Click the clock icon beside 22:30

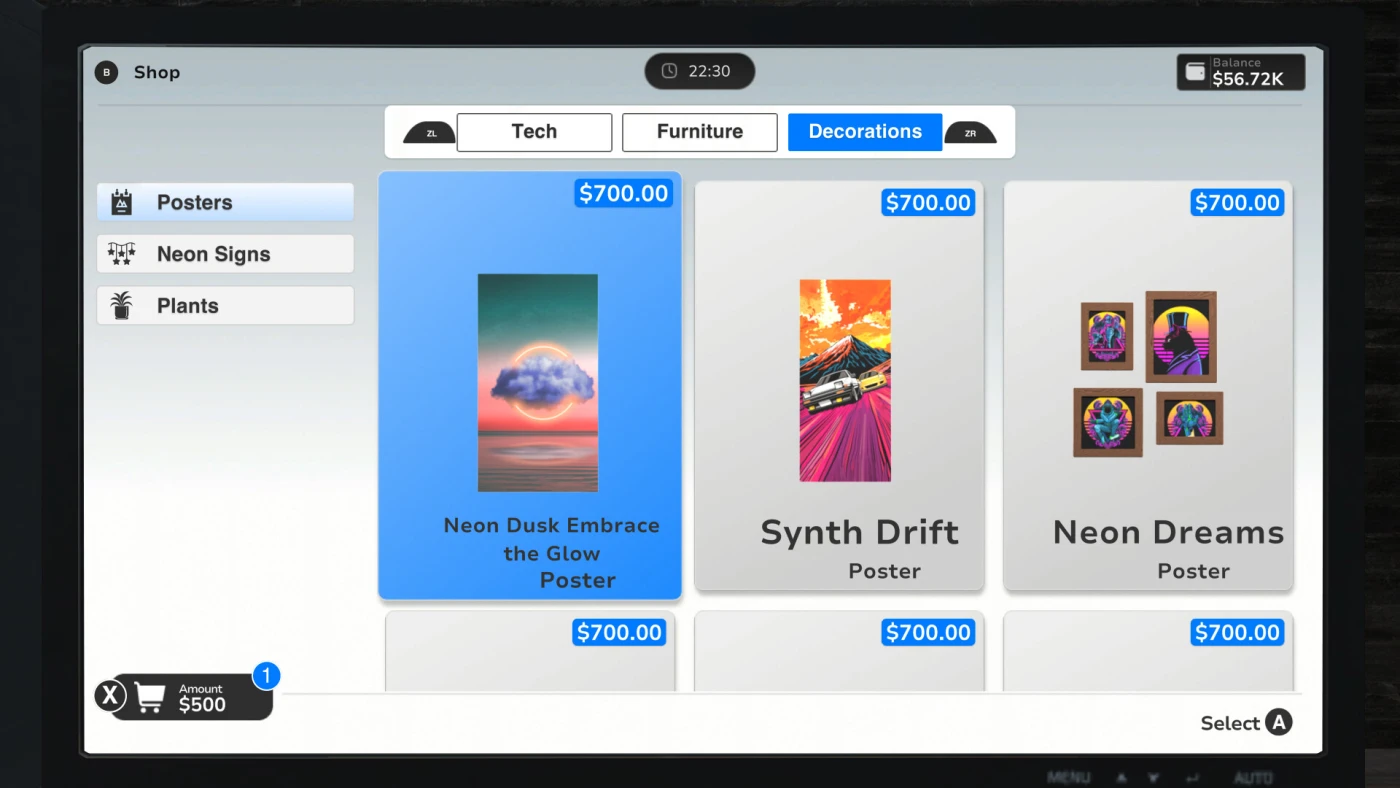(x=670, y=71)
